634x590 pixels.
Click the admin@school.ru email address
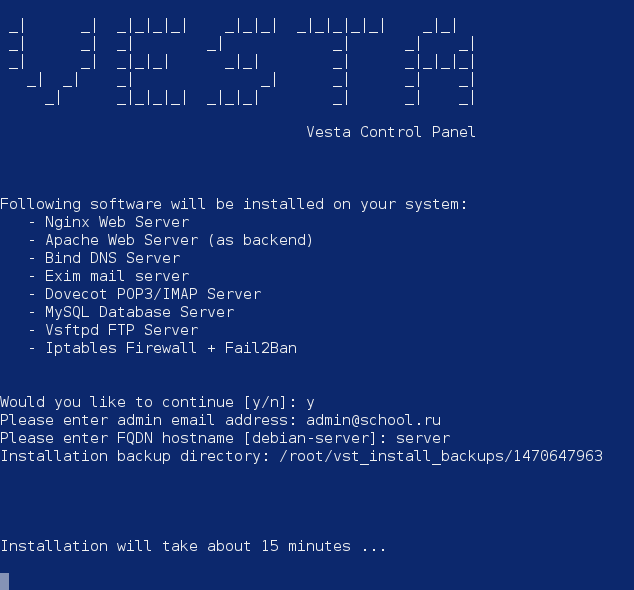coord(373,420)
